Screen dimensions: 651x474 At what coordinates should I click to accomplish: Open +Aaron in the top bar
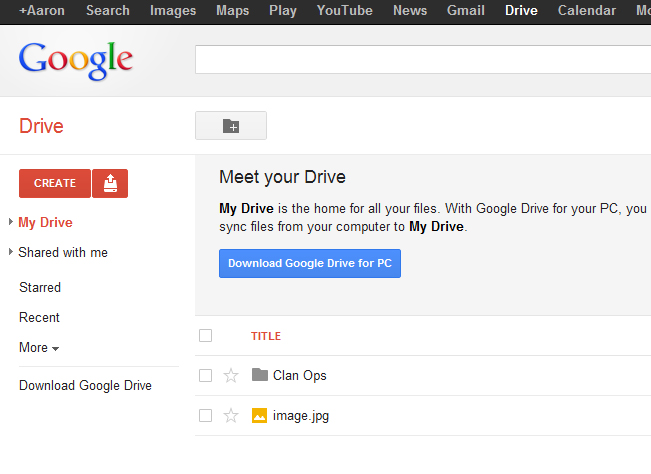[42, 10]
